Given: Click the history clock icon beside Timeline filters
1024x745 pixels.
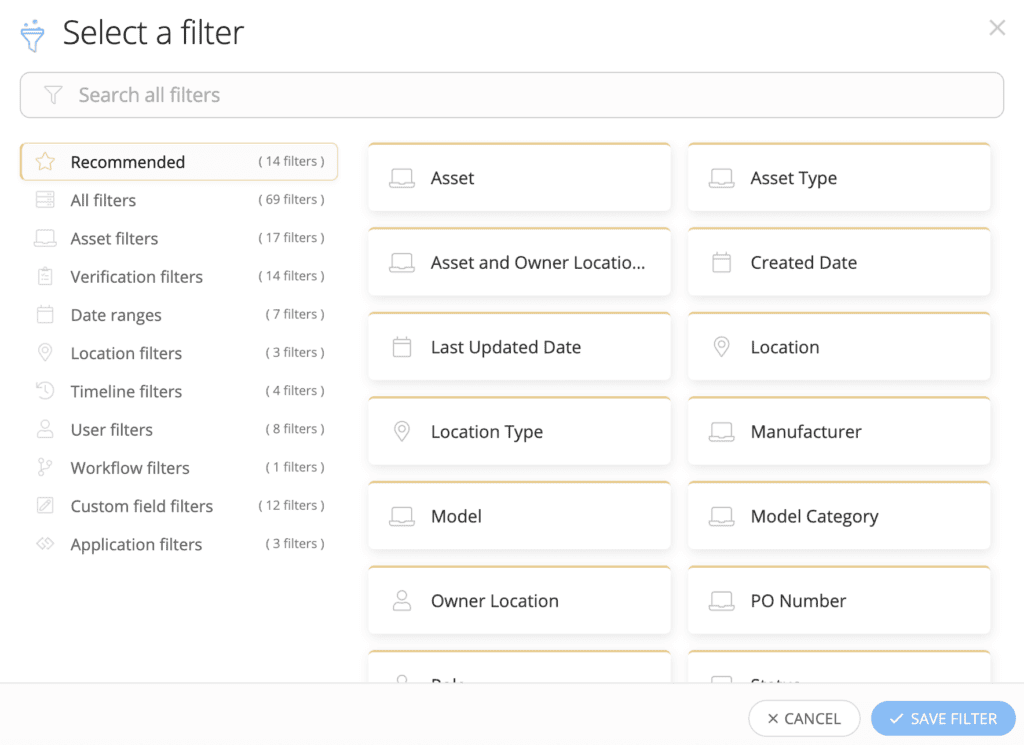Looking at the screenshot, I should [45, 391].
